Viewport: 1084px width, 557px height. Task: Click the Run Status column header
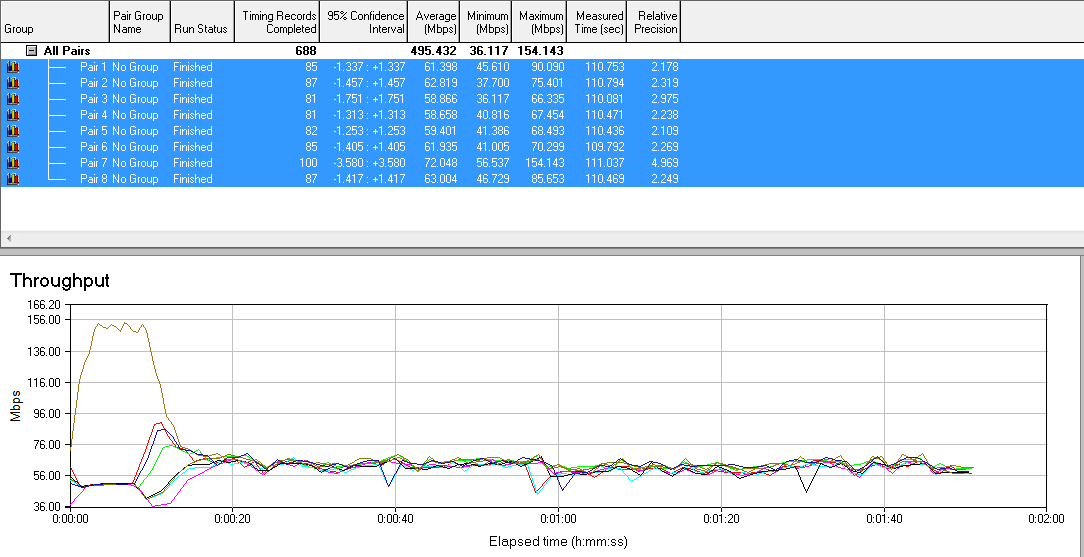[x=202, y=21]
